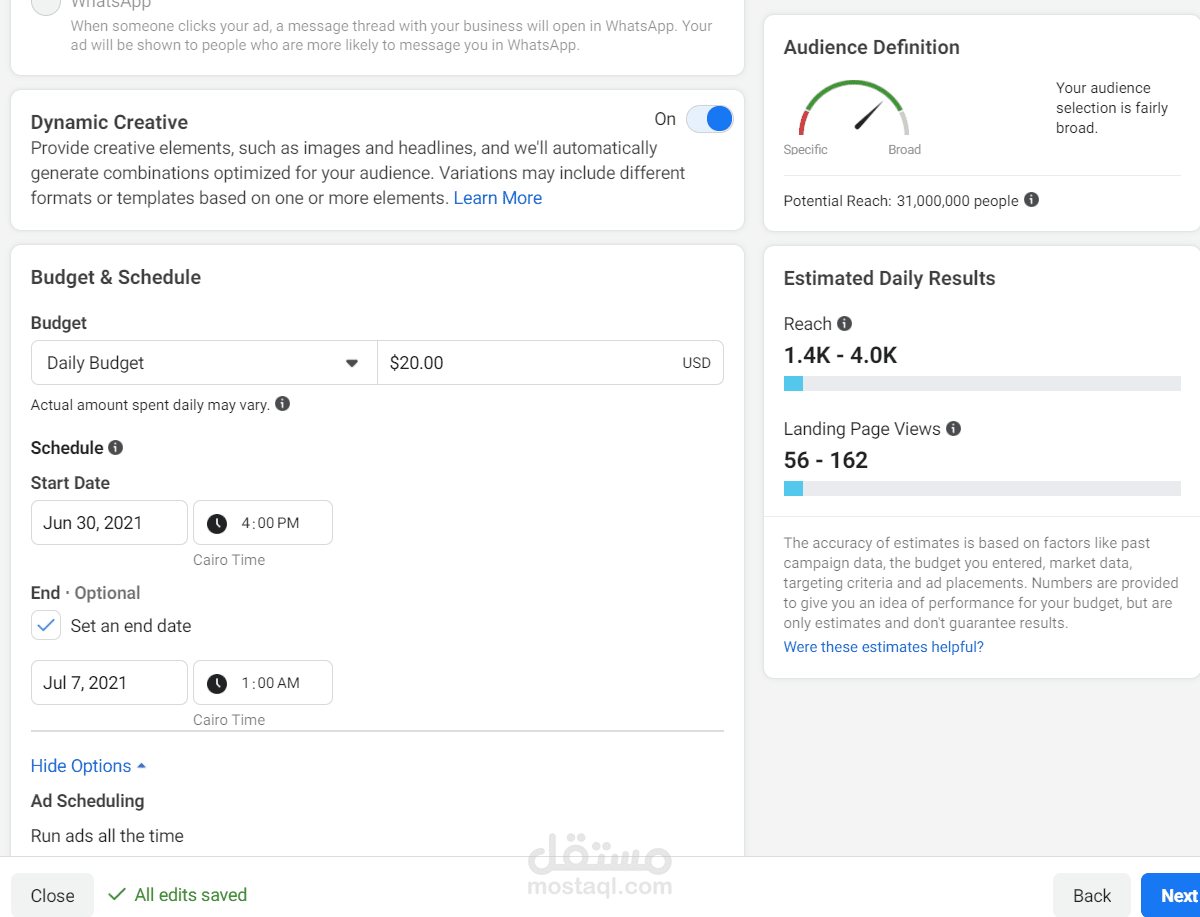Click the info icon beside Schedule

(116, 448)
